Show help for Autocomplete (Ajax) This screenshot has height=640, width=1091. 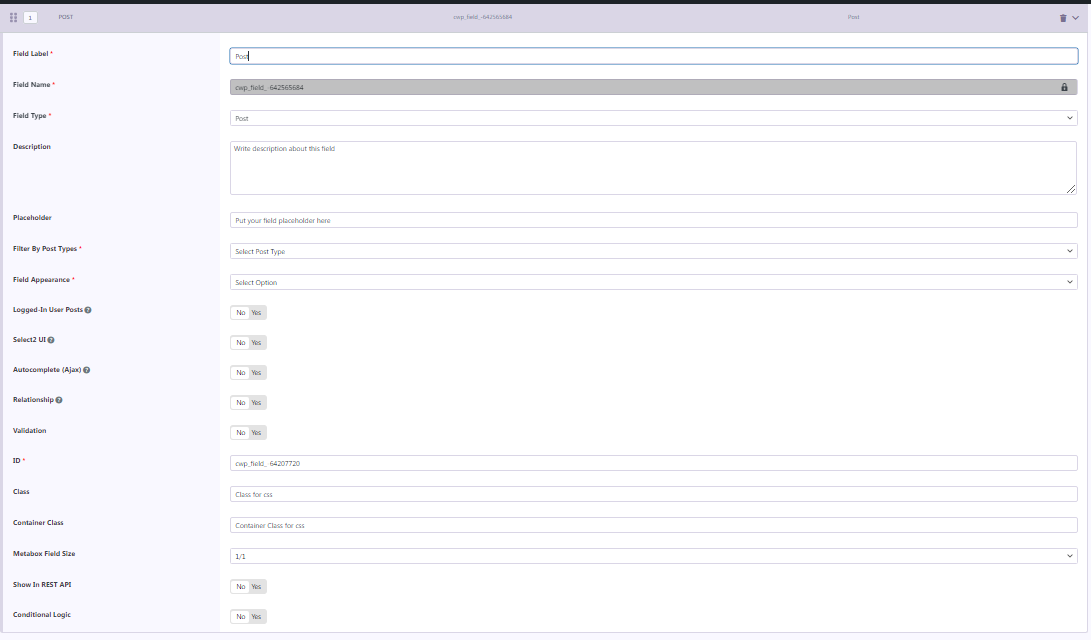[x=86, y=370]
